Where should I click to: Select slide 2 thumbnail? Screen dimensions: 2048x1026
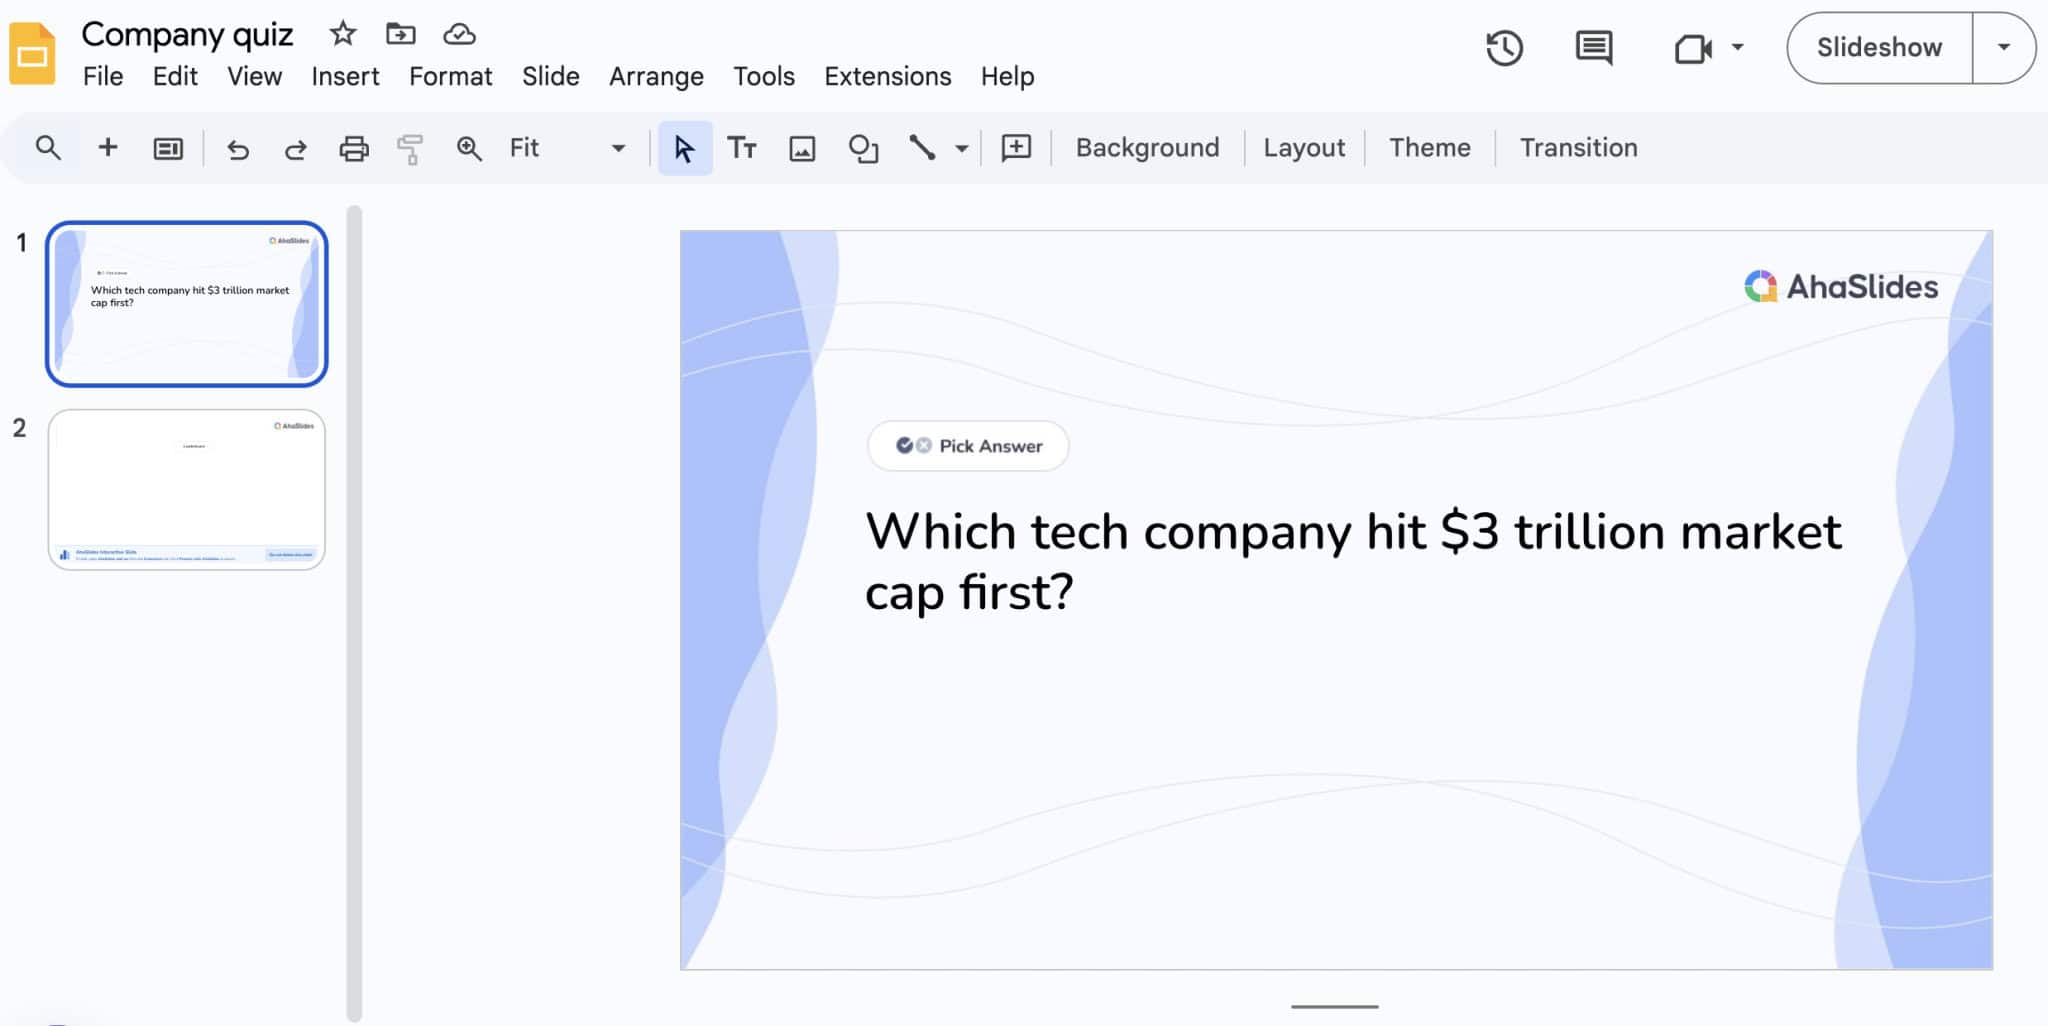186,489
